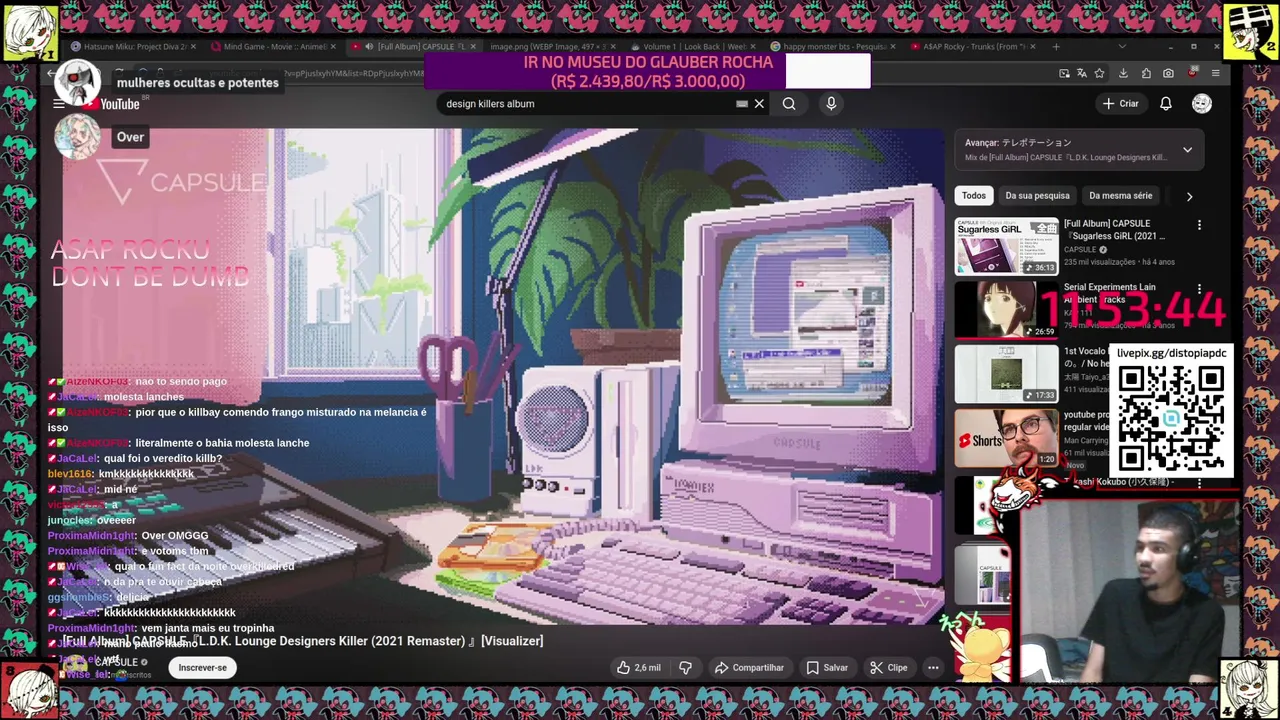
Task: Bookmark page with star icon
Action: (x=1099, y=73)
